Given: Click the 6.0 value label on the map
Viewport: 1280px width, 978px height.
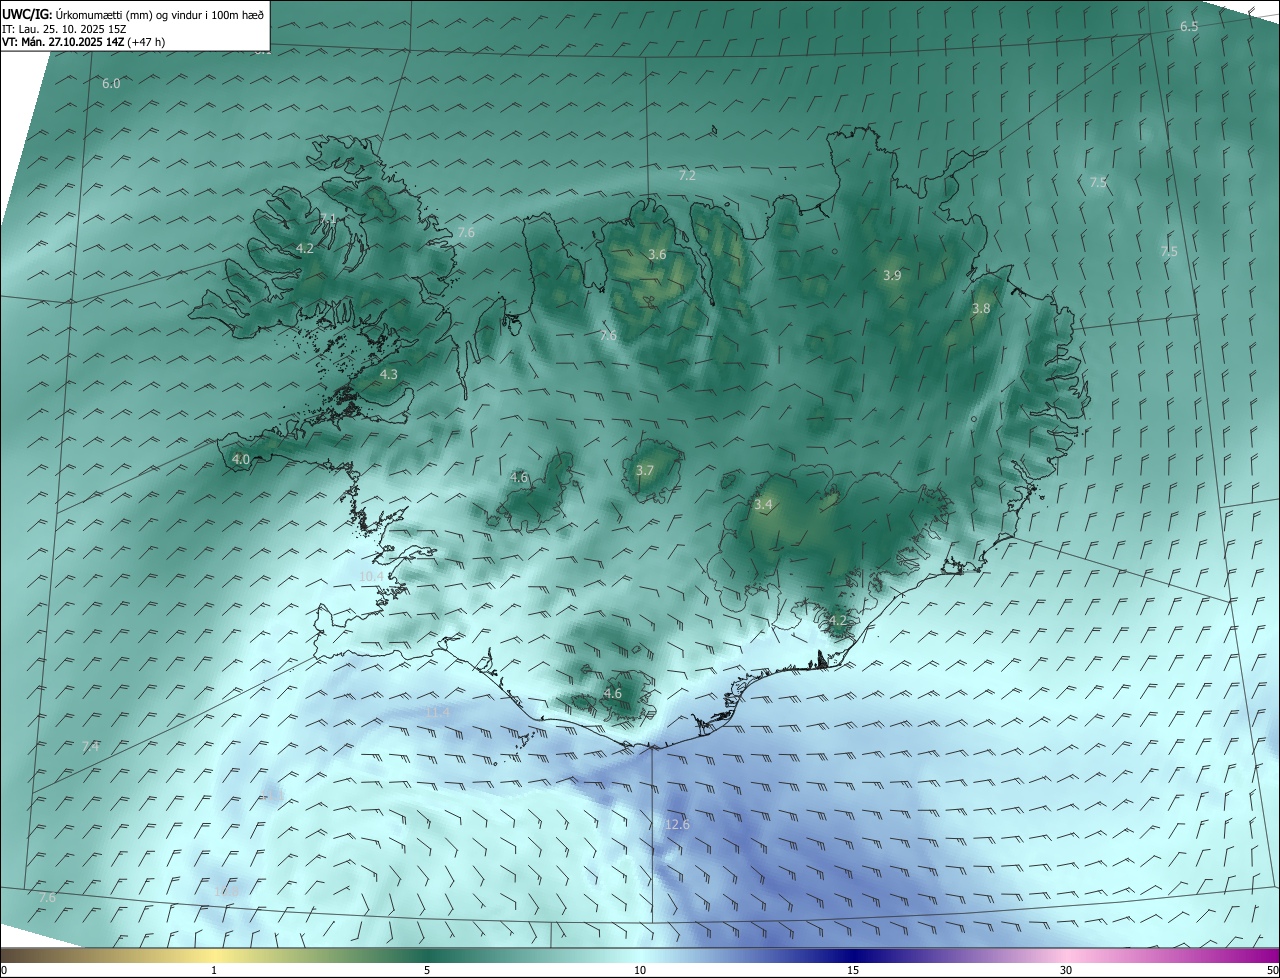Looking at the screenshot, I should [x=111, y=84].
